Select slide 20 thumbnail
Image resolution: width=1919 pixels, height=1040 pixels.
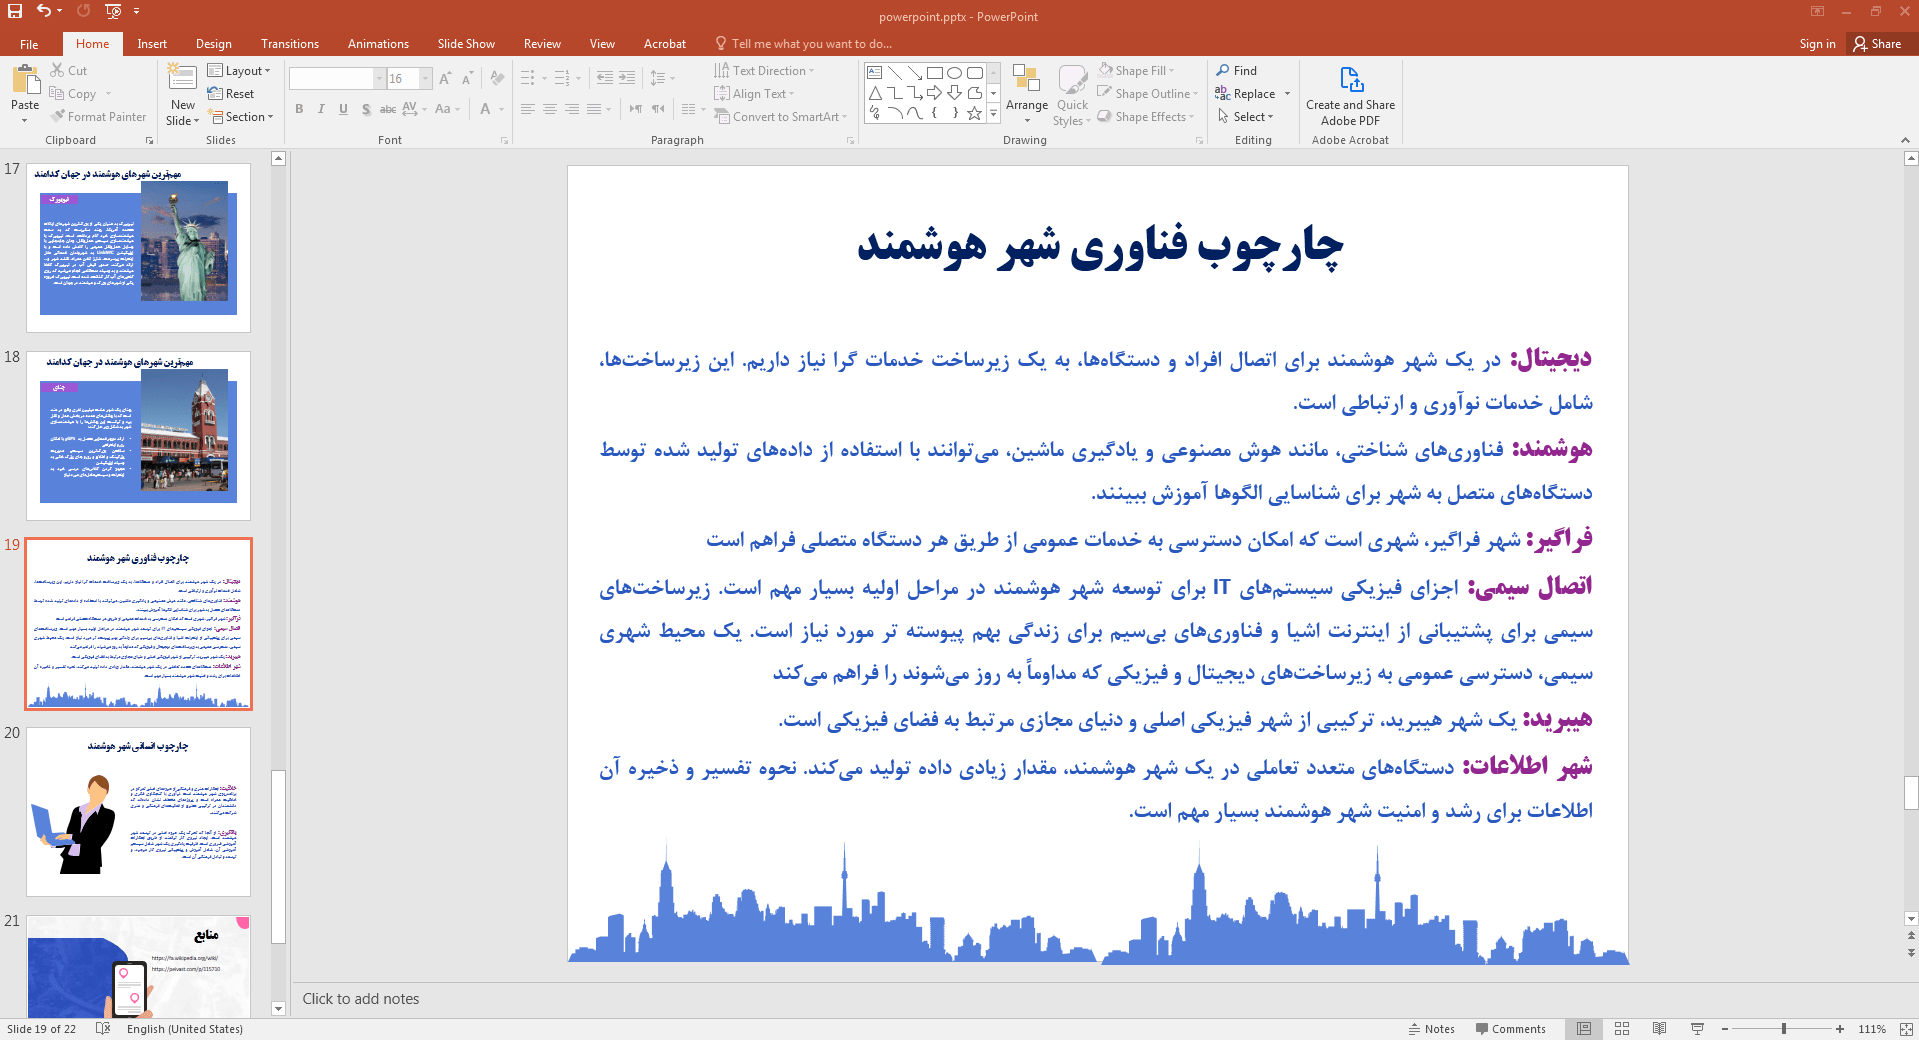(138, 812)
